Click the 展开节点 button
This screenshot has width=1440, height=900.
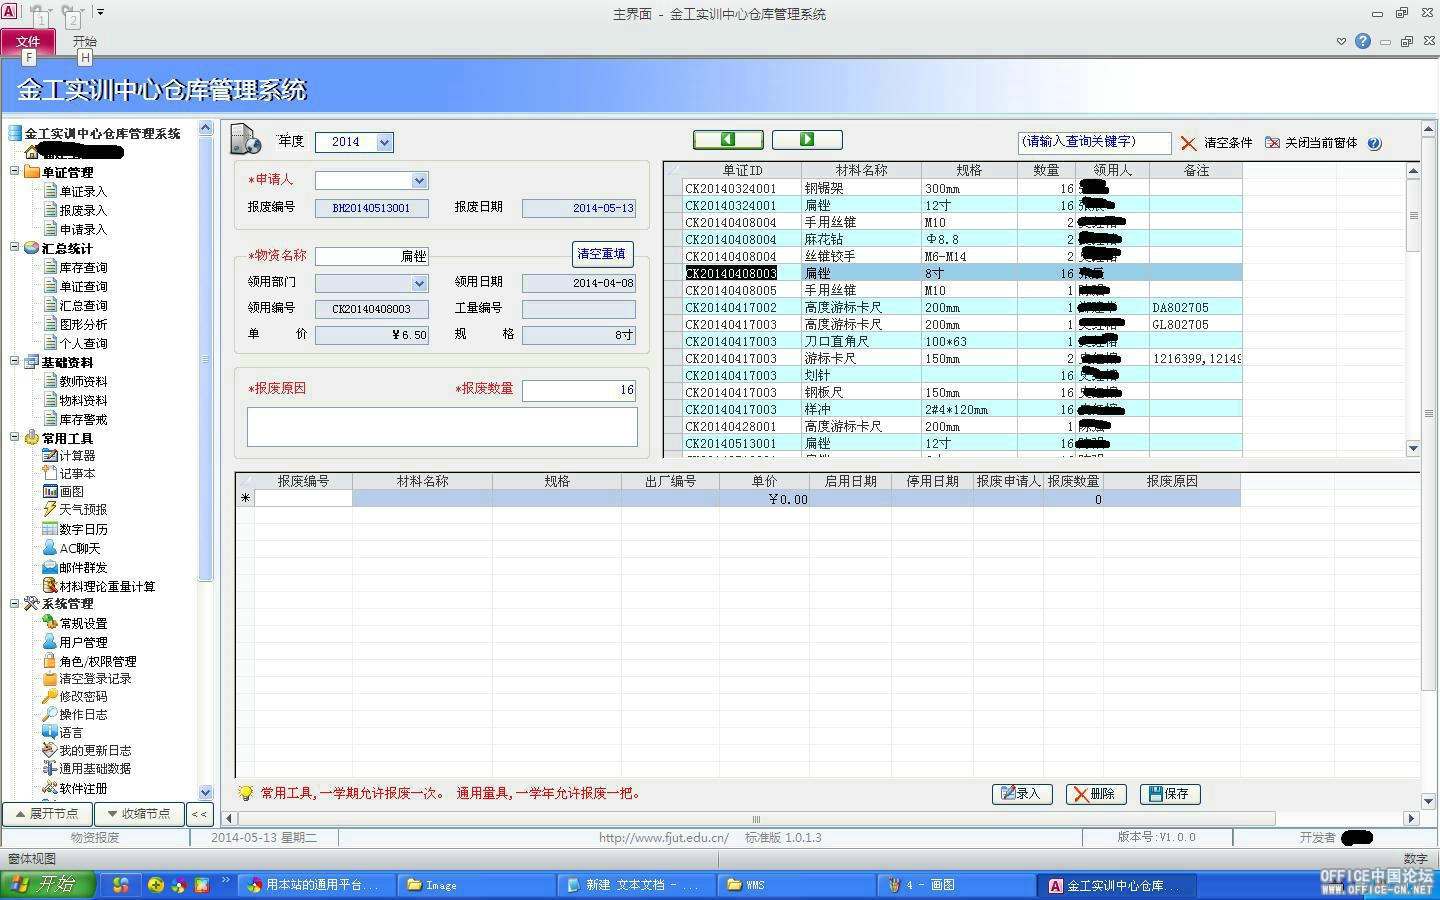pyautogui.click(x=47, y=814)
